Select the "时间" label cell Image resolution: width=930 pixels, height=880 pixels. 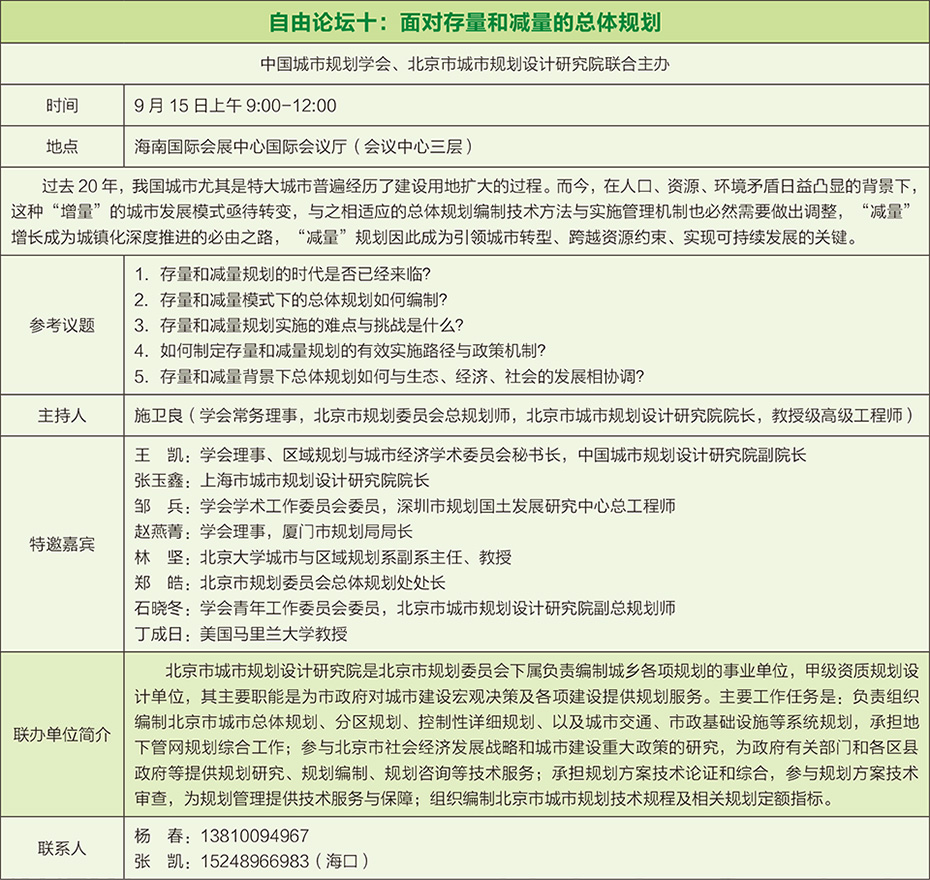click(62, 105)
